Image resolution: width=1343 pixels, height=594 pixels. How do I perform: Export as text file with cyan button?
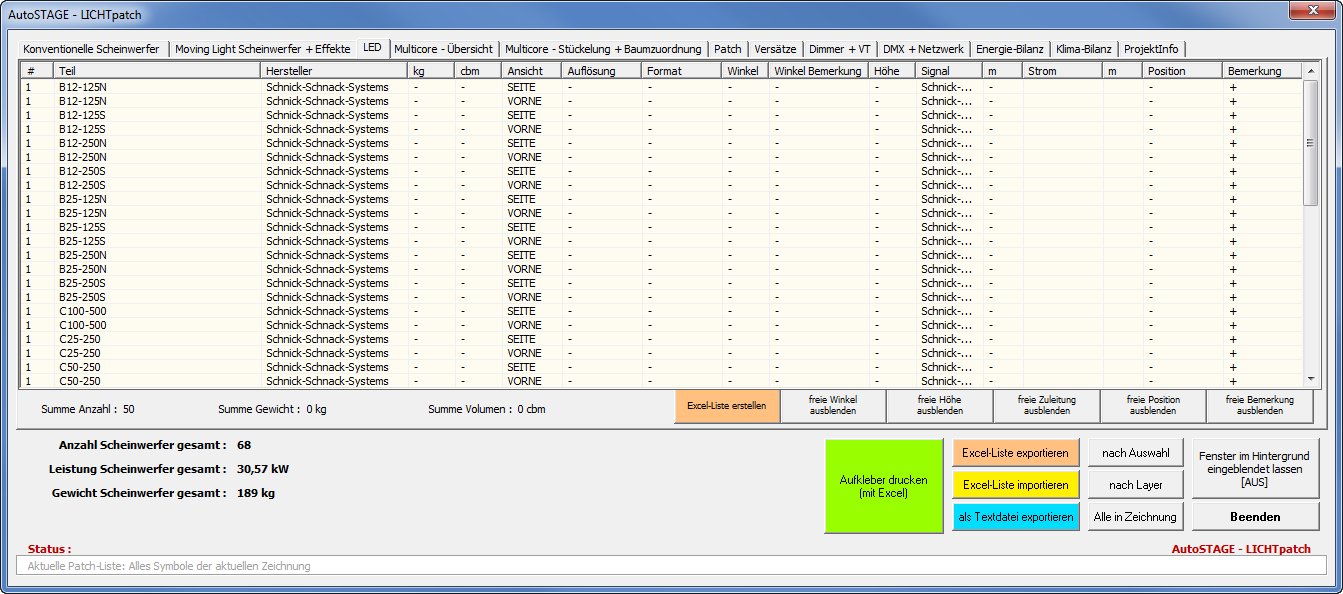tap(1015, 517)
